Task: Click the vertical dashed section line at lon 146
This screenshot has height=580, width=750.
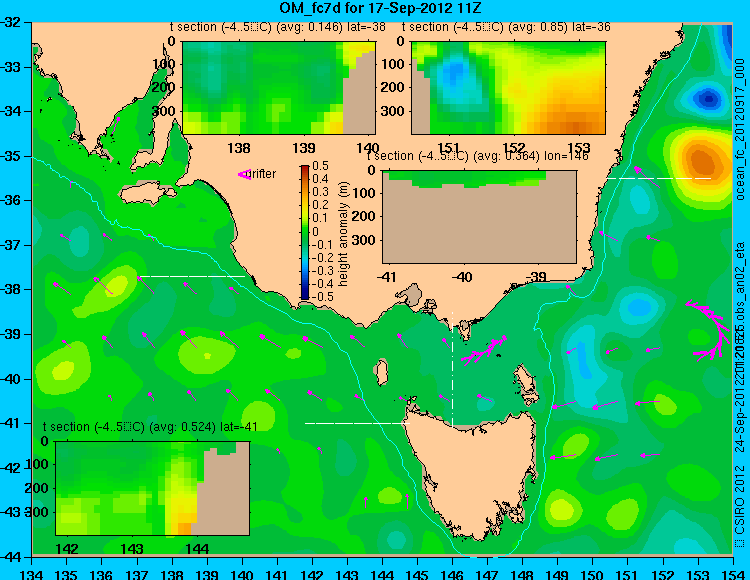Action: 452,368
